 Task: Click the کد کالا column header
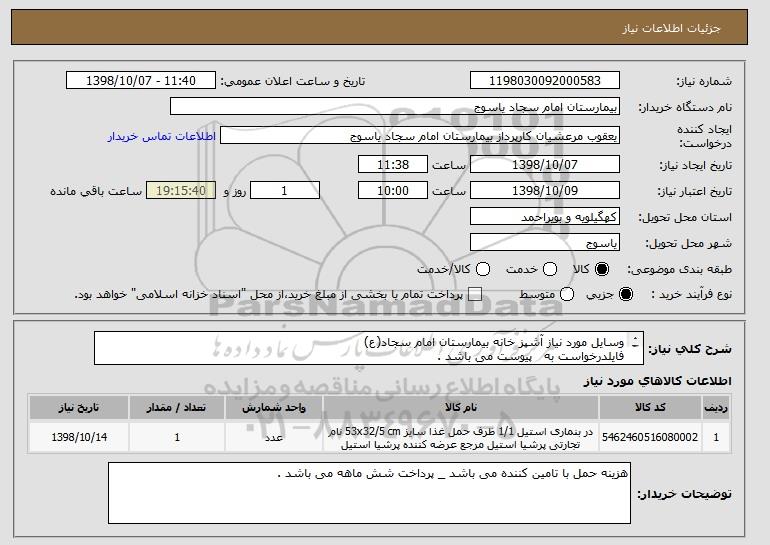click(x=650, y=408)
